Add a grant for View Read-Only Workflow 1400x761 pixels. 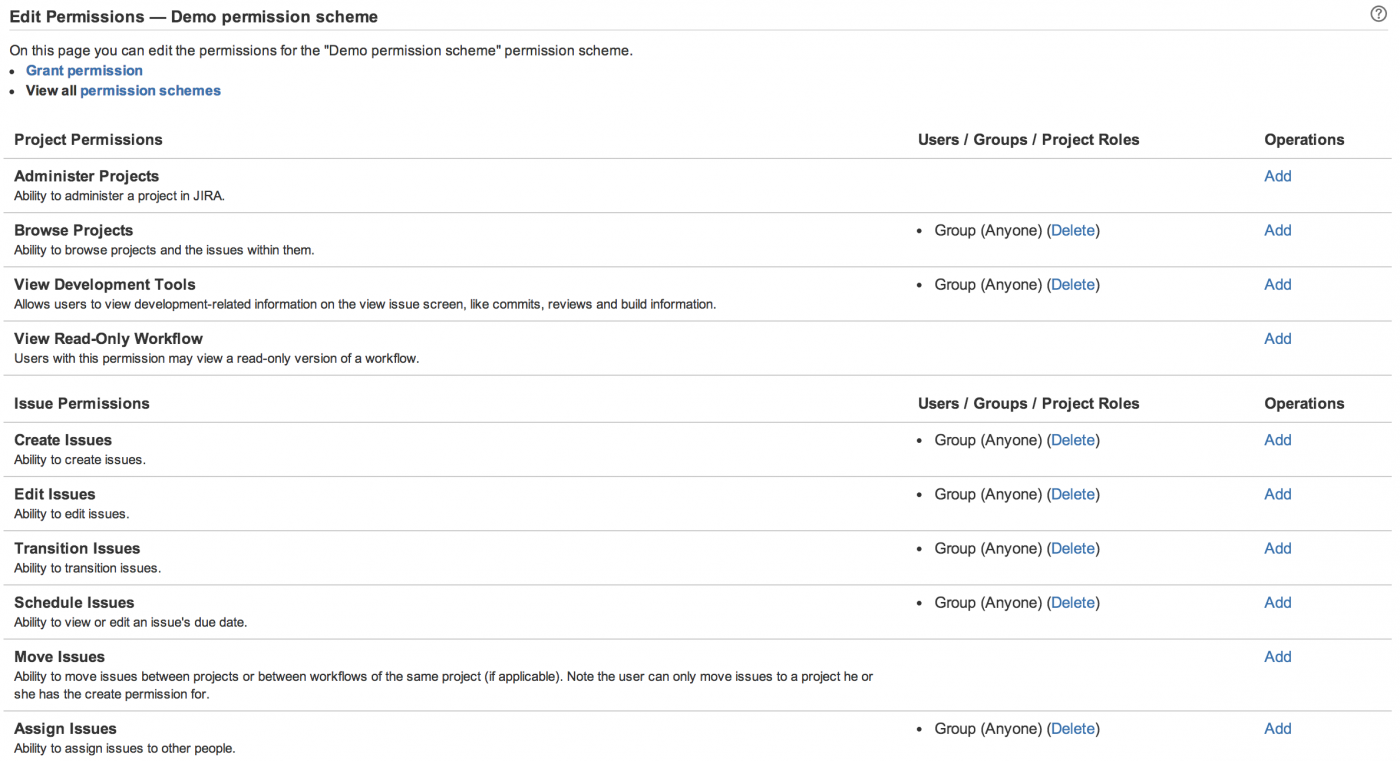[x=1277, y=338]
